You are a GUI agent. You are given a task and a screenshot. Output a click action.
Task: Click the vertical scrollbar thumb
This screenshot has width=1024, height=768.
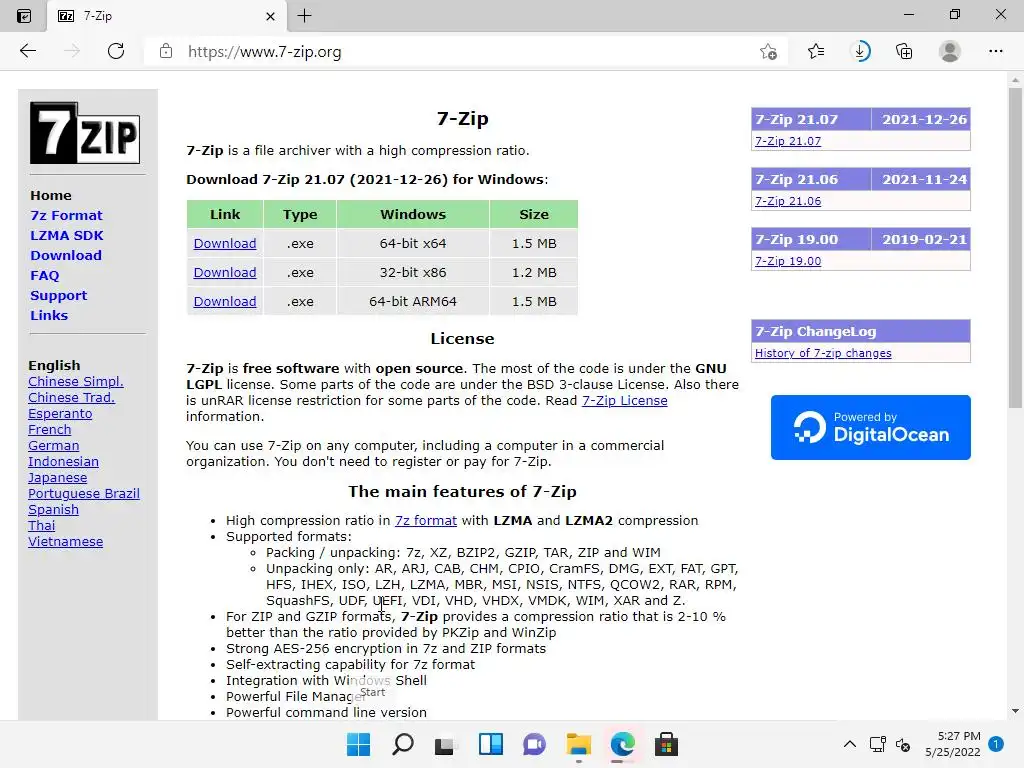(x=1015, y=248)
